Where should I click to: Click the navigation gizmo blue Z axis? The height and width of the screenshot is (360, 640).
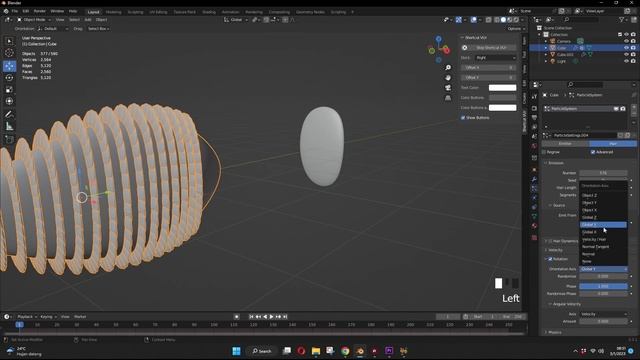coord(438,39)
